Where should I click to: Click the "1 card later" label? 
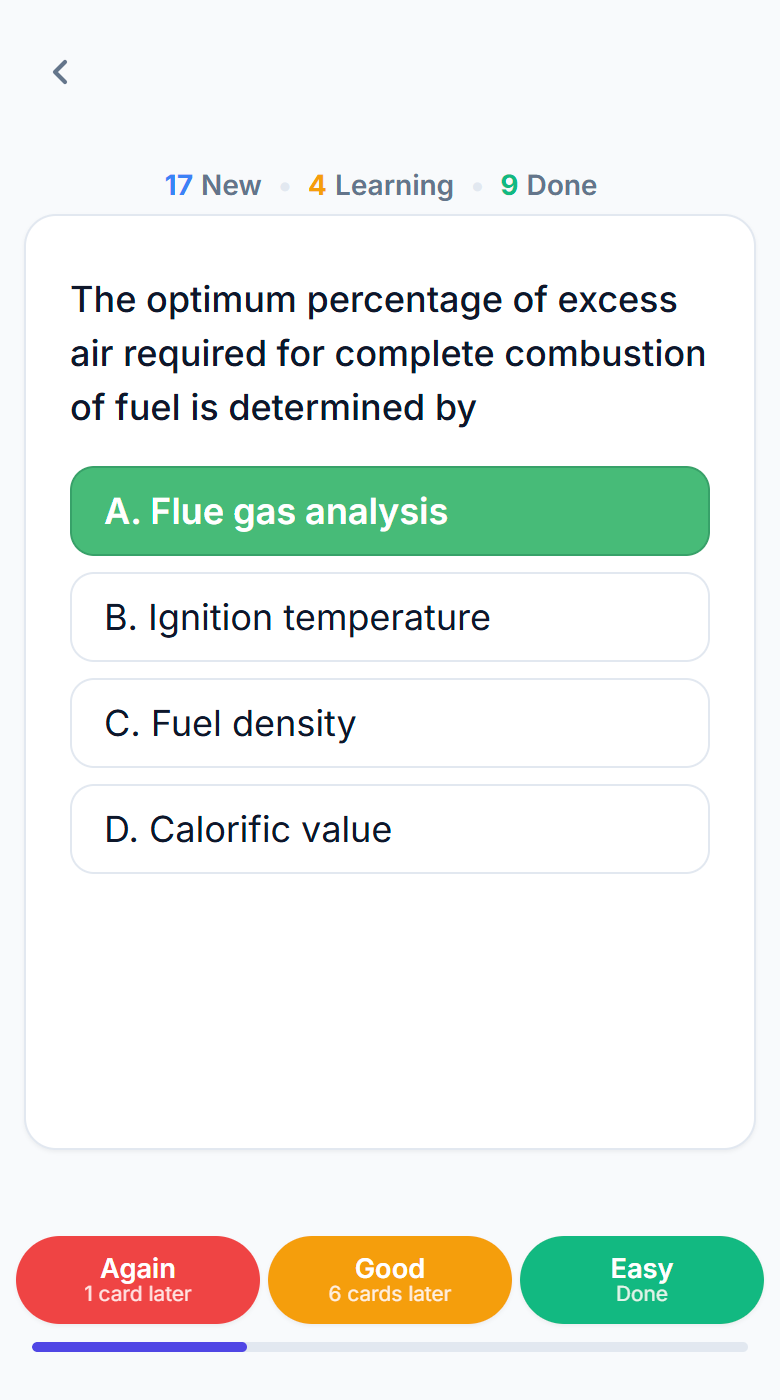(138, 1294)
